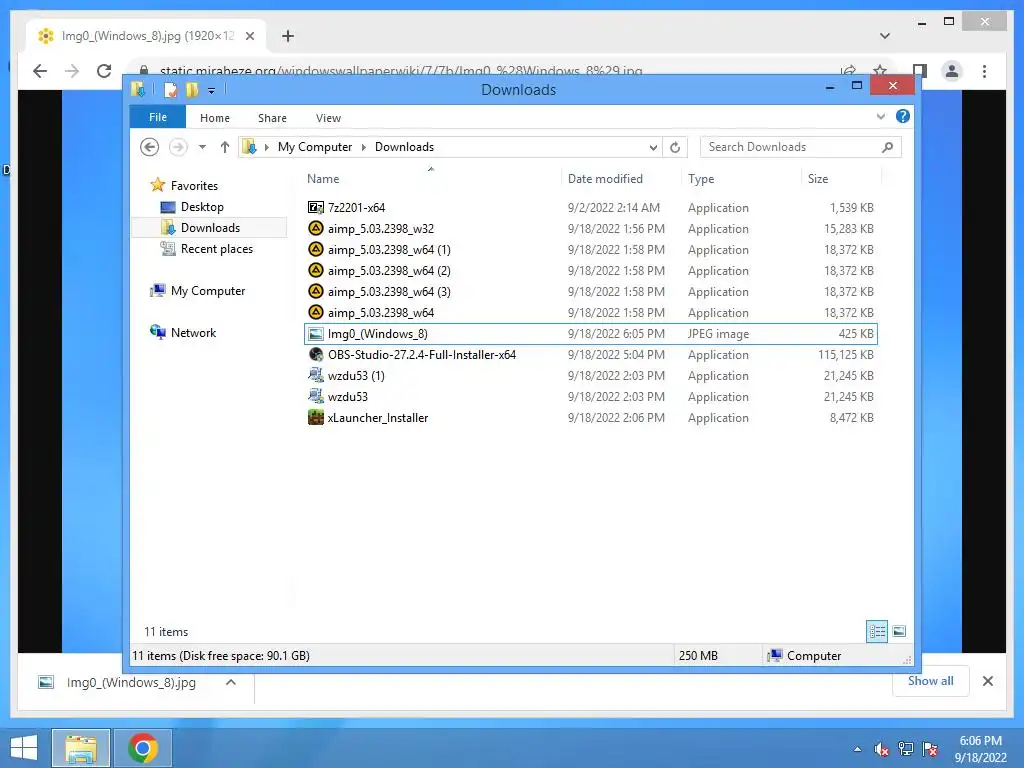Open the Home ribbon tab
Image resolution: width=1024 pixels, height=768 pixels.
[214, 118]
